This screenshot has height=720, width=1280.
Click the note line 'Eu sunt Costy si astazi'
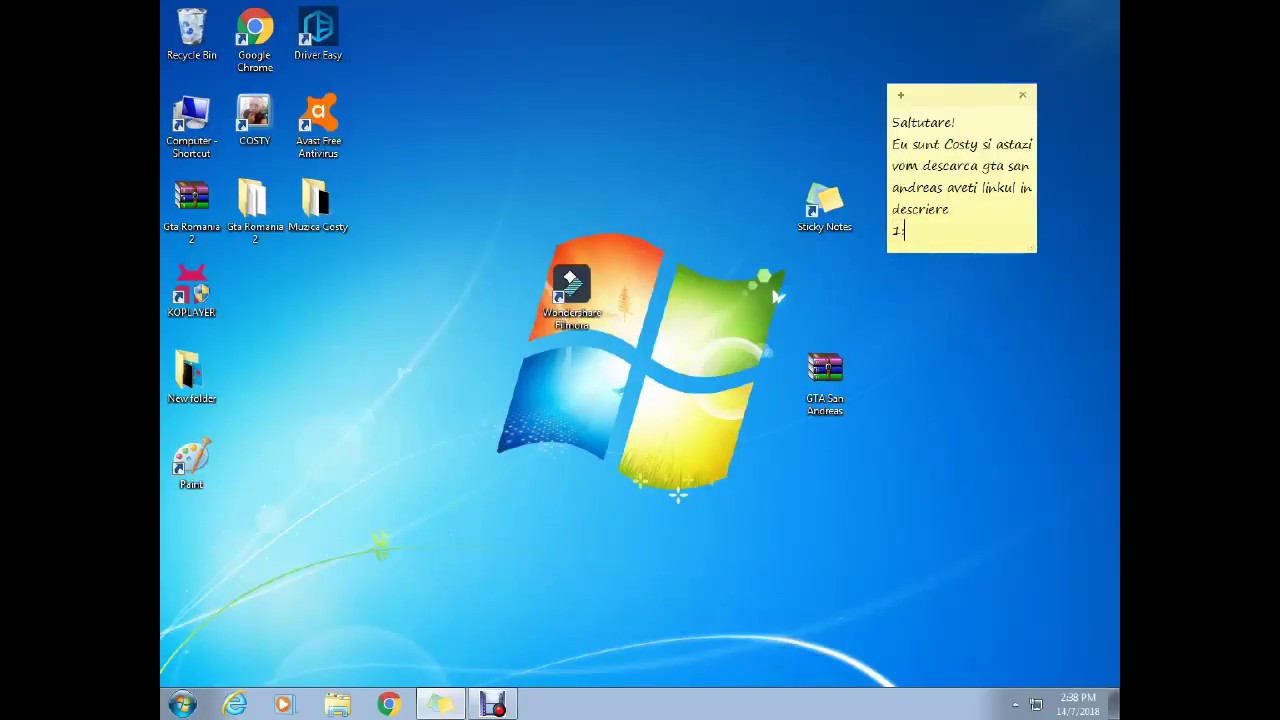pyautogui.click(x=962, y=144)
